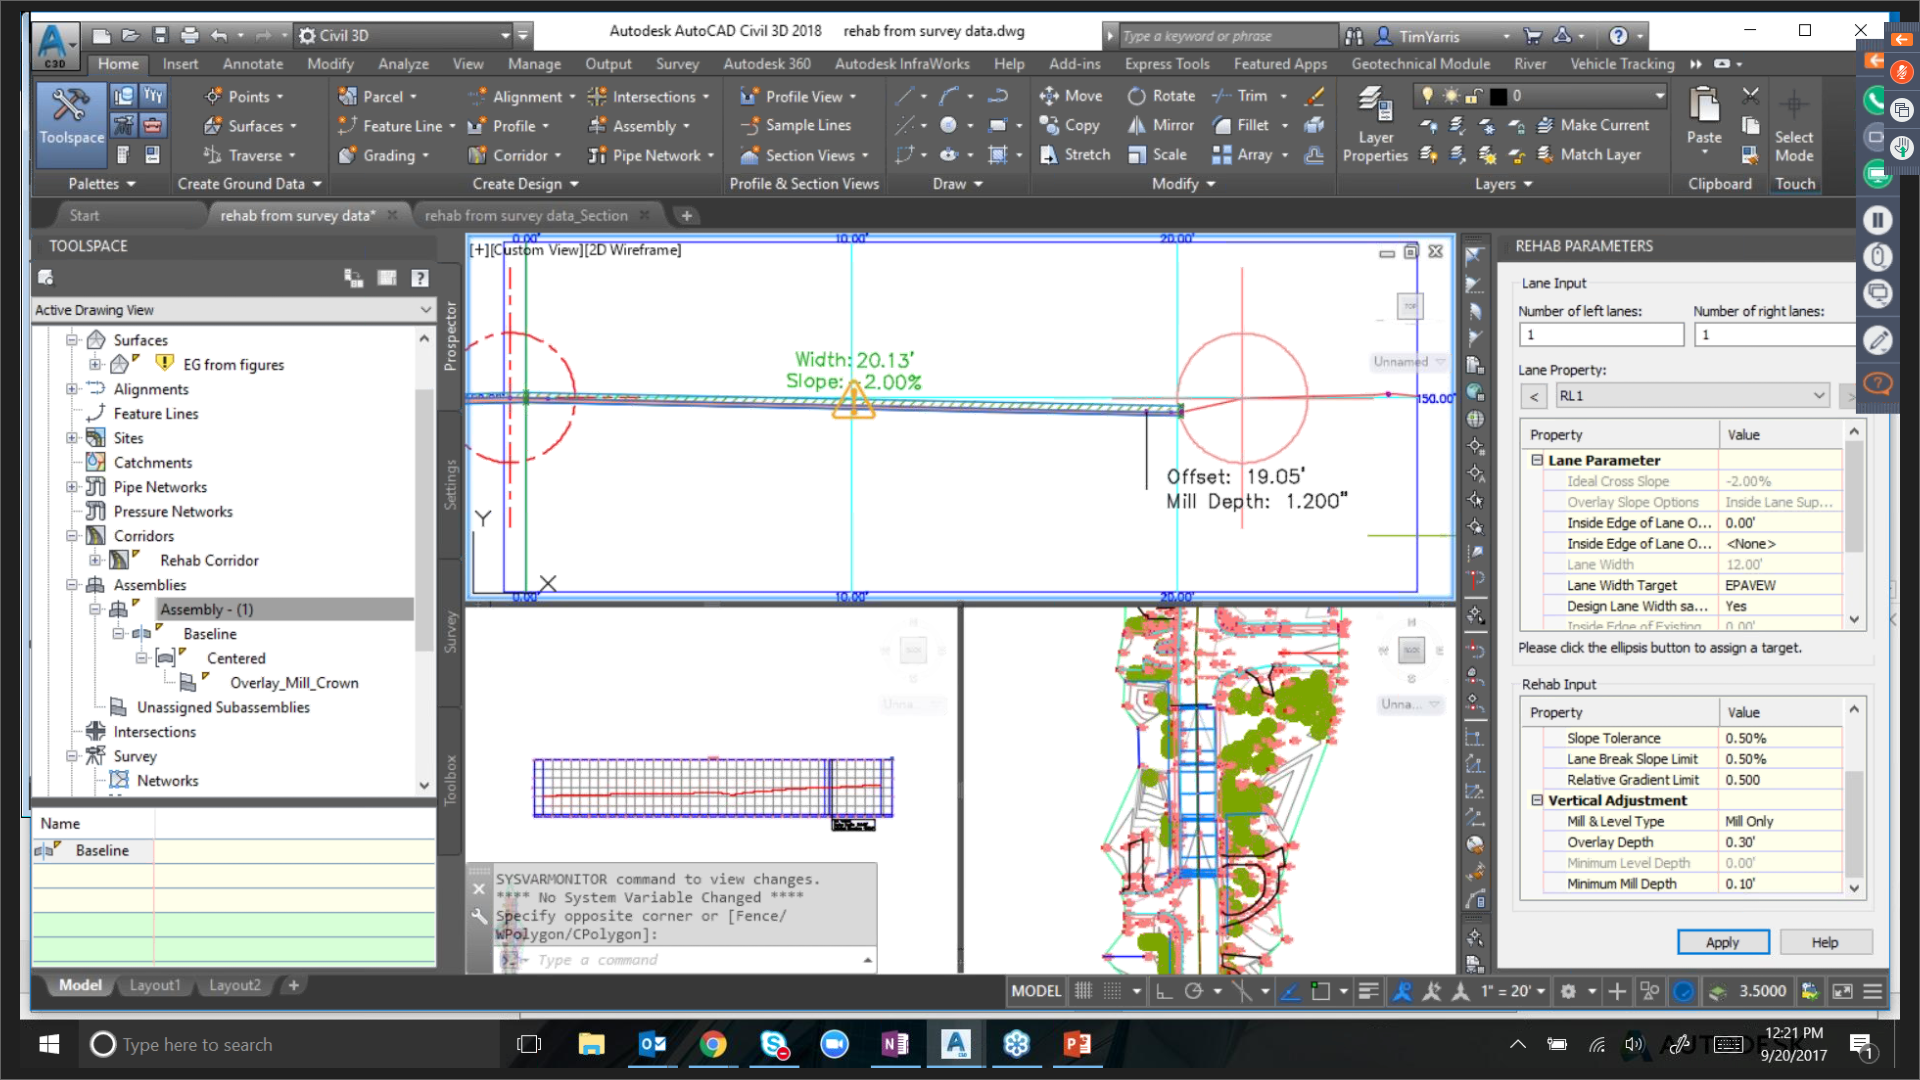
Task: Expand the Sites tree node
Action: [x=72, y=438]
